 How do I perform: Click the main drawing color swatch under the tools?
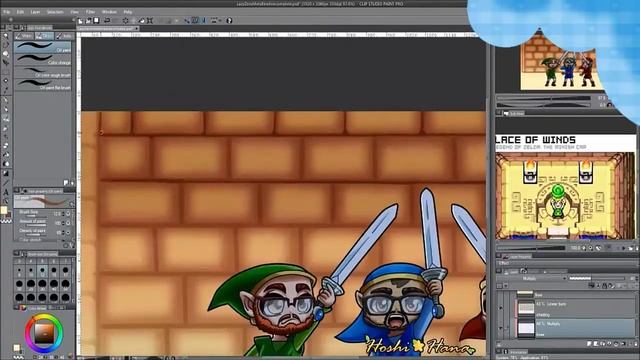tap(4, 210)
